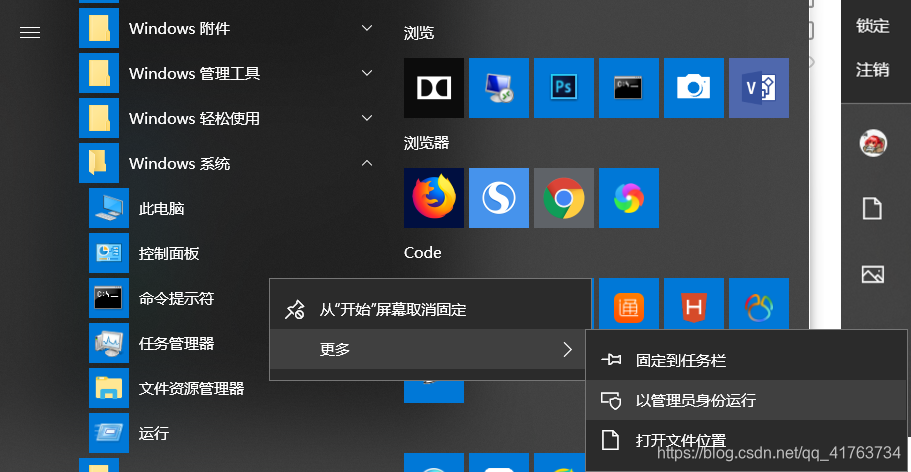The height and width of the screenshot is (472, 911).
Task: Open the colorful pinwheel browser tile
Action: click(629, 198)
